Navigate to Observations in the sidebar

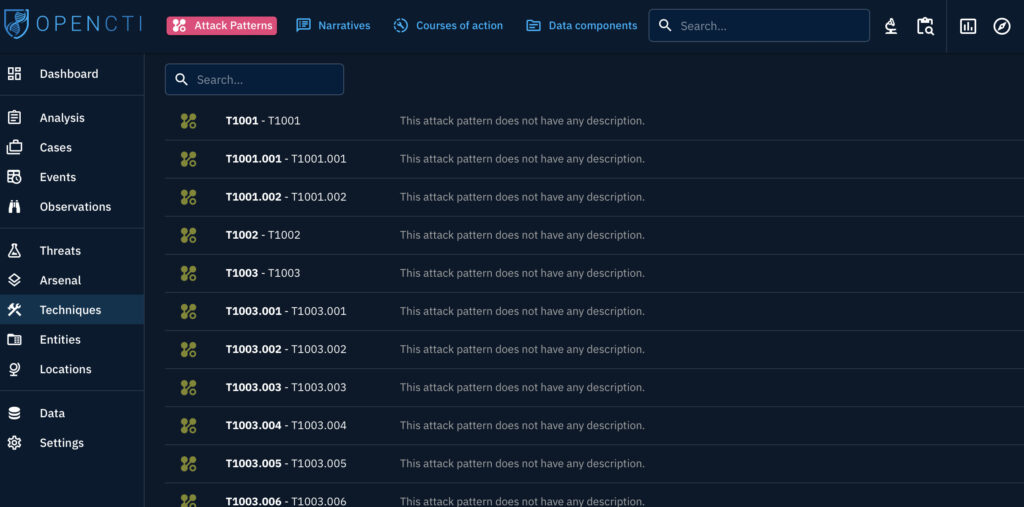[x=75, y=207]
